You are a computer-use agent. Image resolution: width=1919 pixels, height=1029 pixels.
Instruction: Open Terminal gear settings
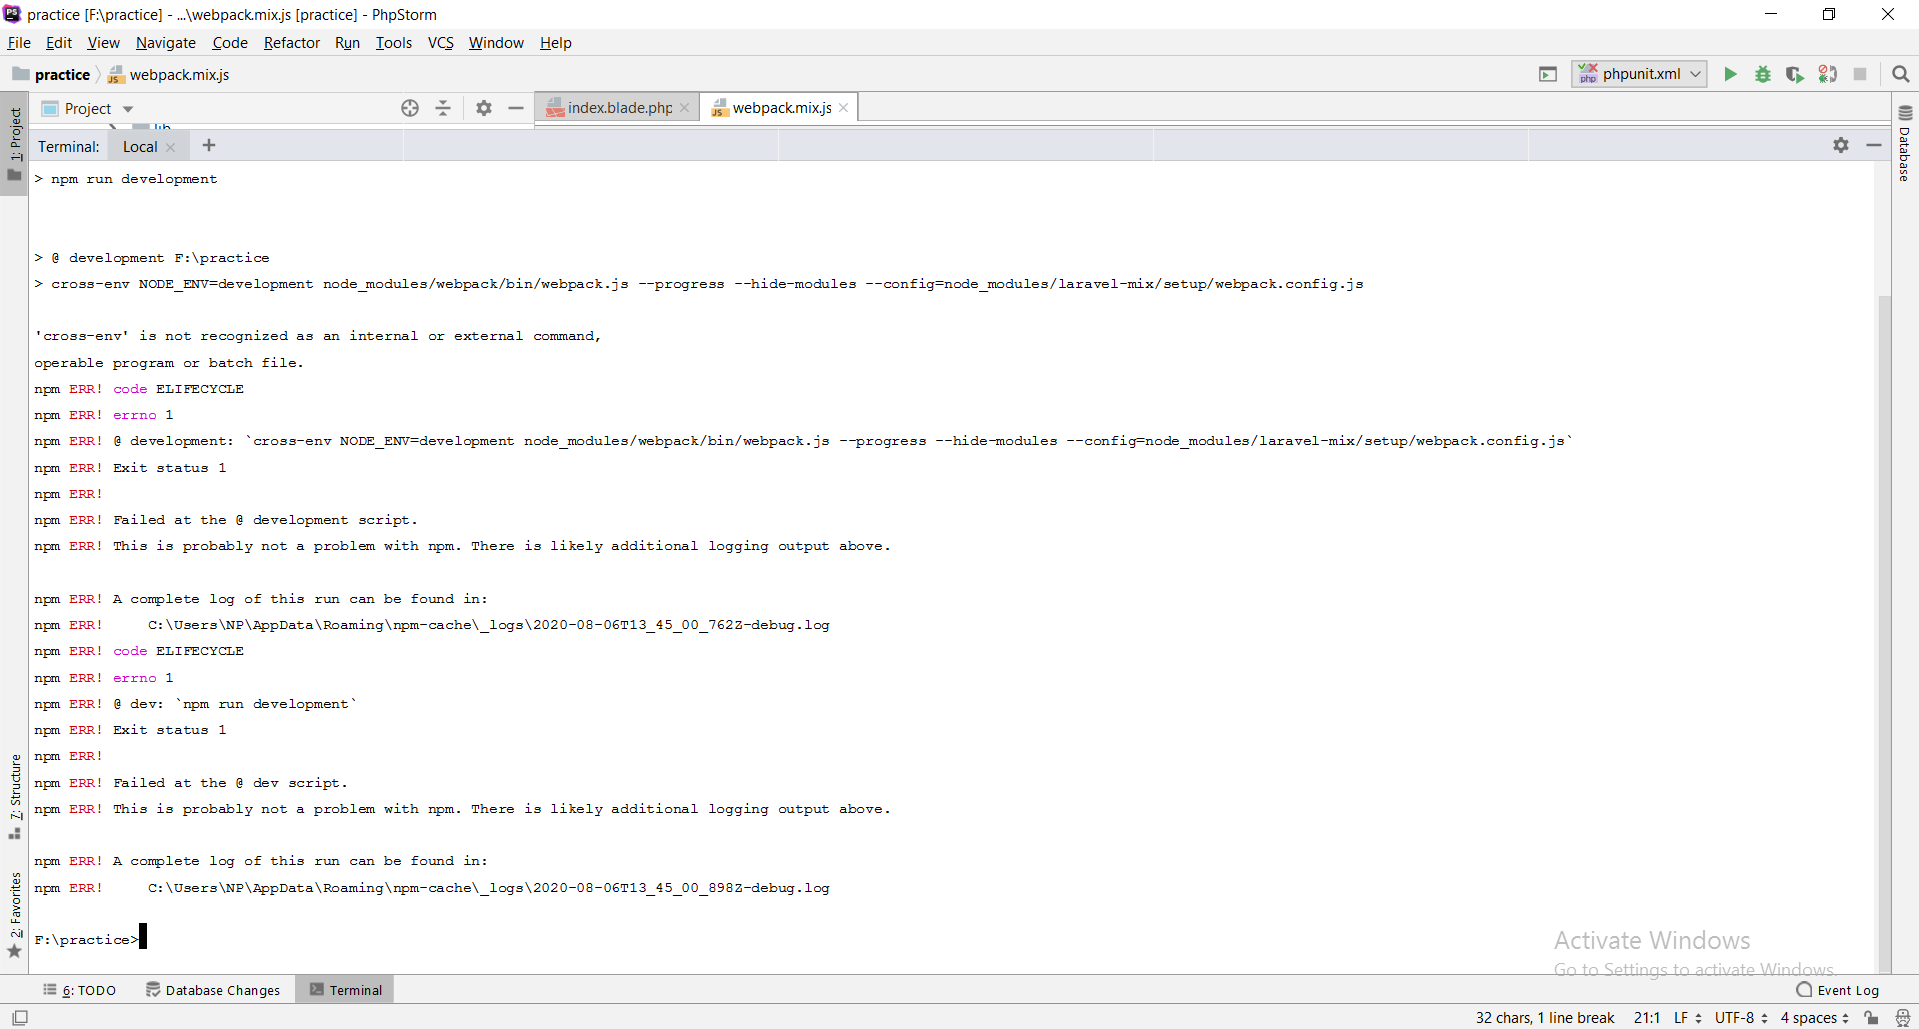click(1841, 145)
